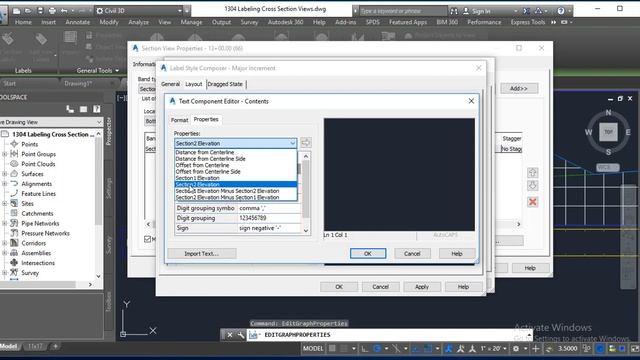Click the command line wrench customize icon
Viewport: 640px width, 360px height.
click(241, 335)
